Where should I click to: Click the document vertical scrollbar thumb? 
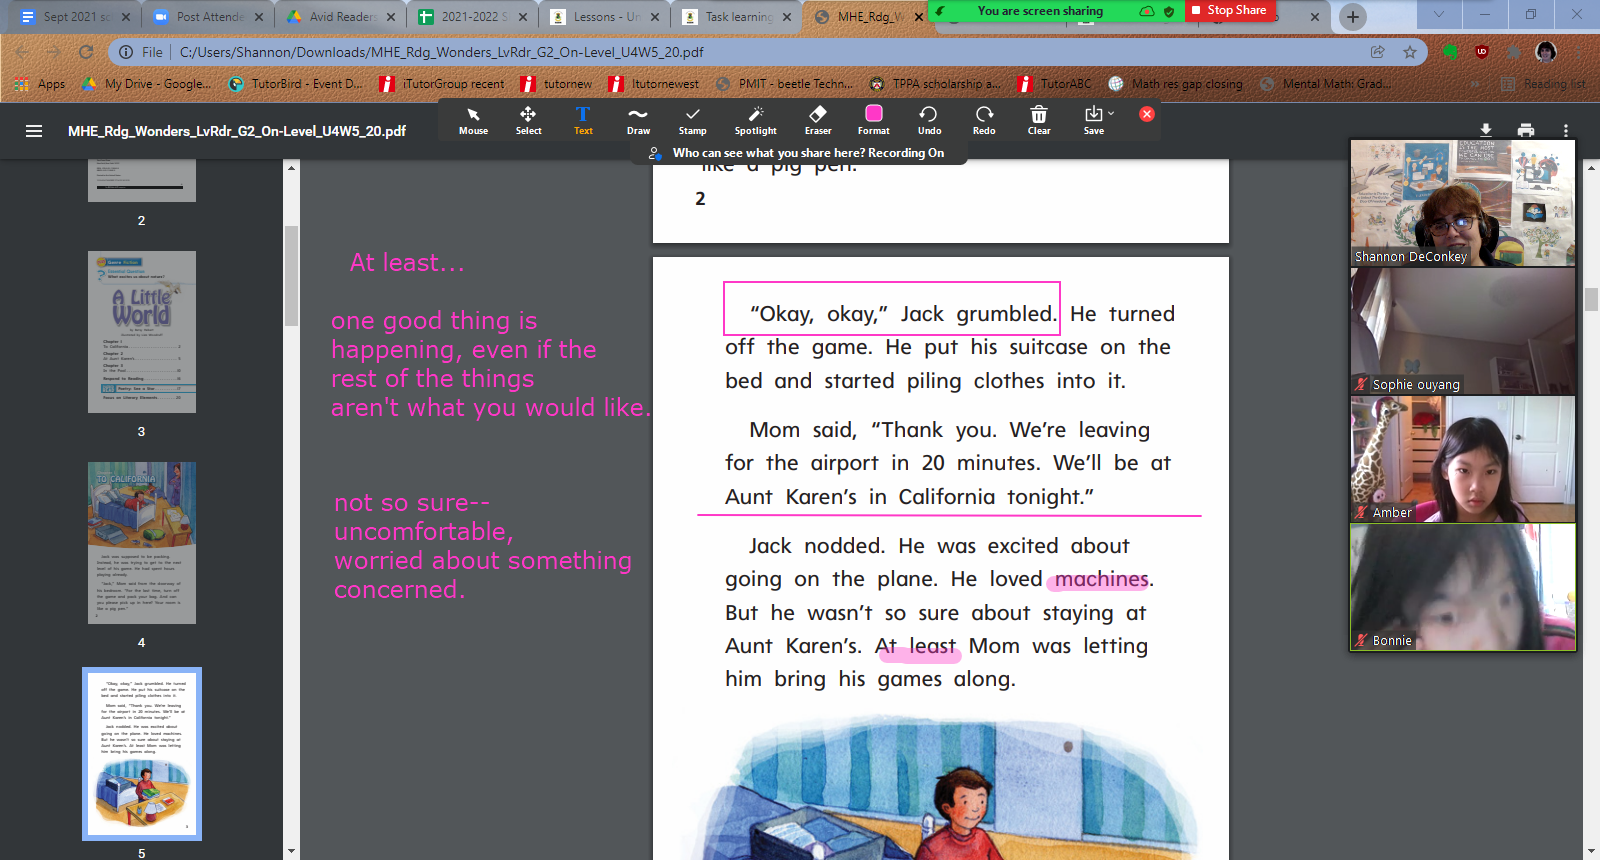(1591, 299)
